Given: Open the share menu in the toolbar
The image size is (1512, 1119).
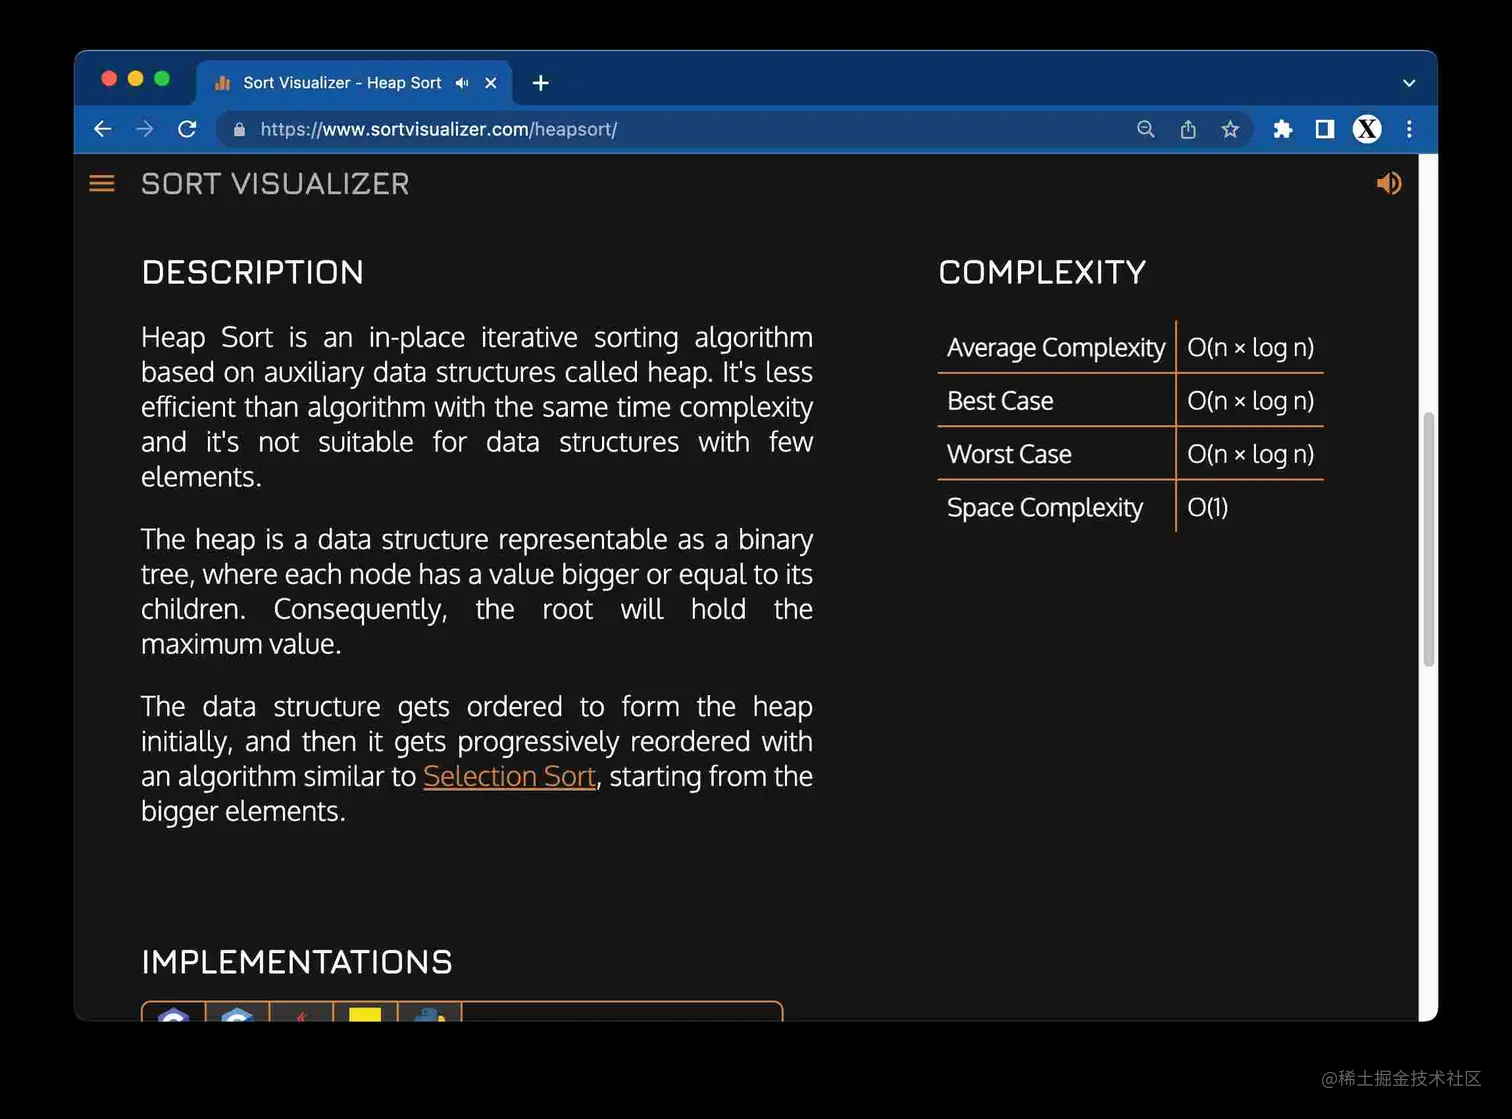Looking at the screenshot, I should (x=1187, y=129).
